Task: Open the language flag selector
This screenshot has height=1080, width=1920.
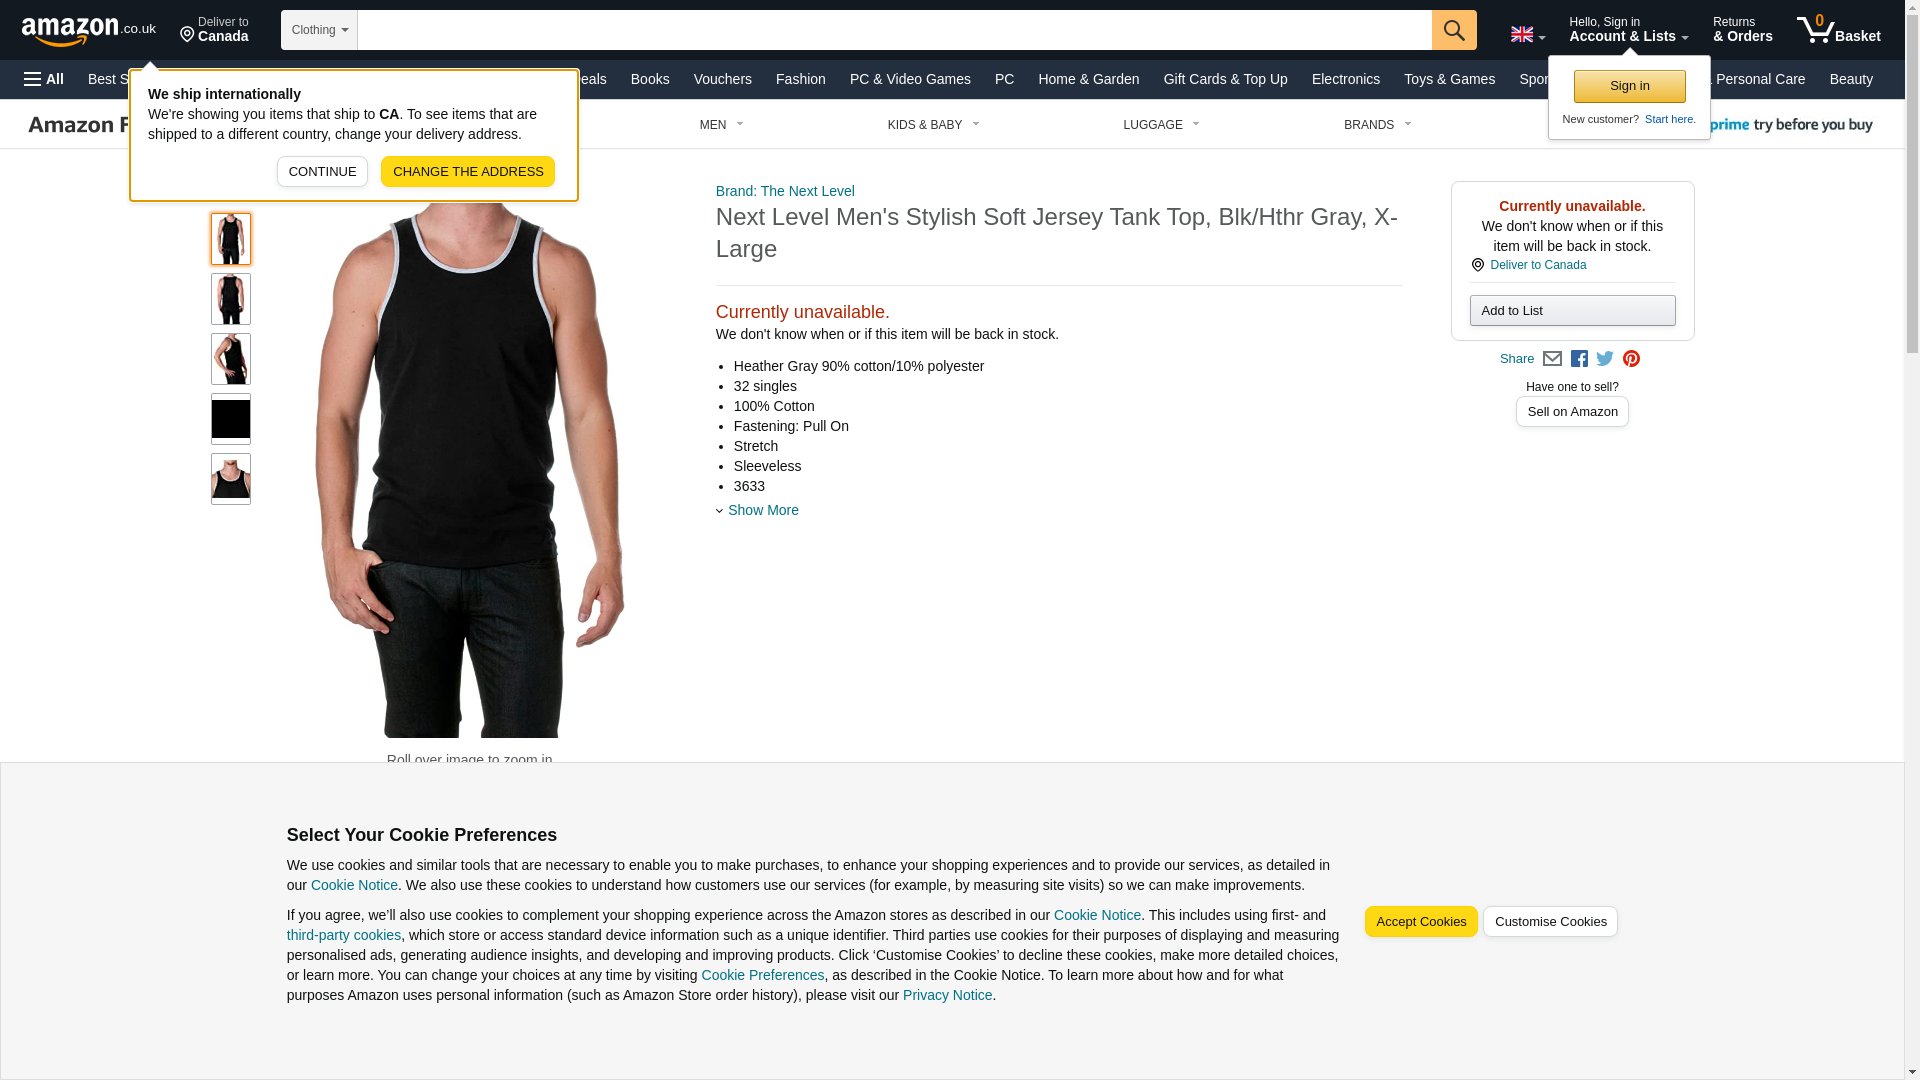Action: tap(1527, 35)
